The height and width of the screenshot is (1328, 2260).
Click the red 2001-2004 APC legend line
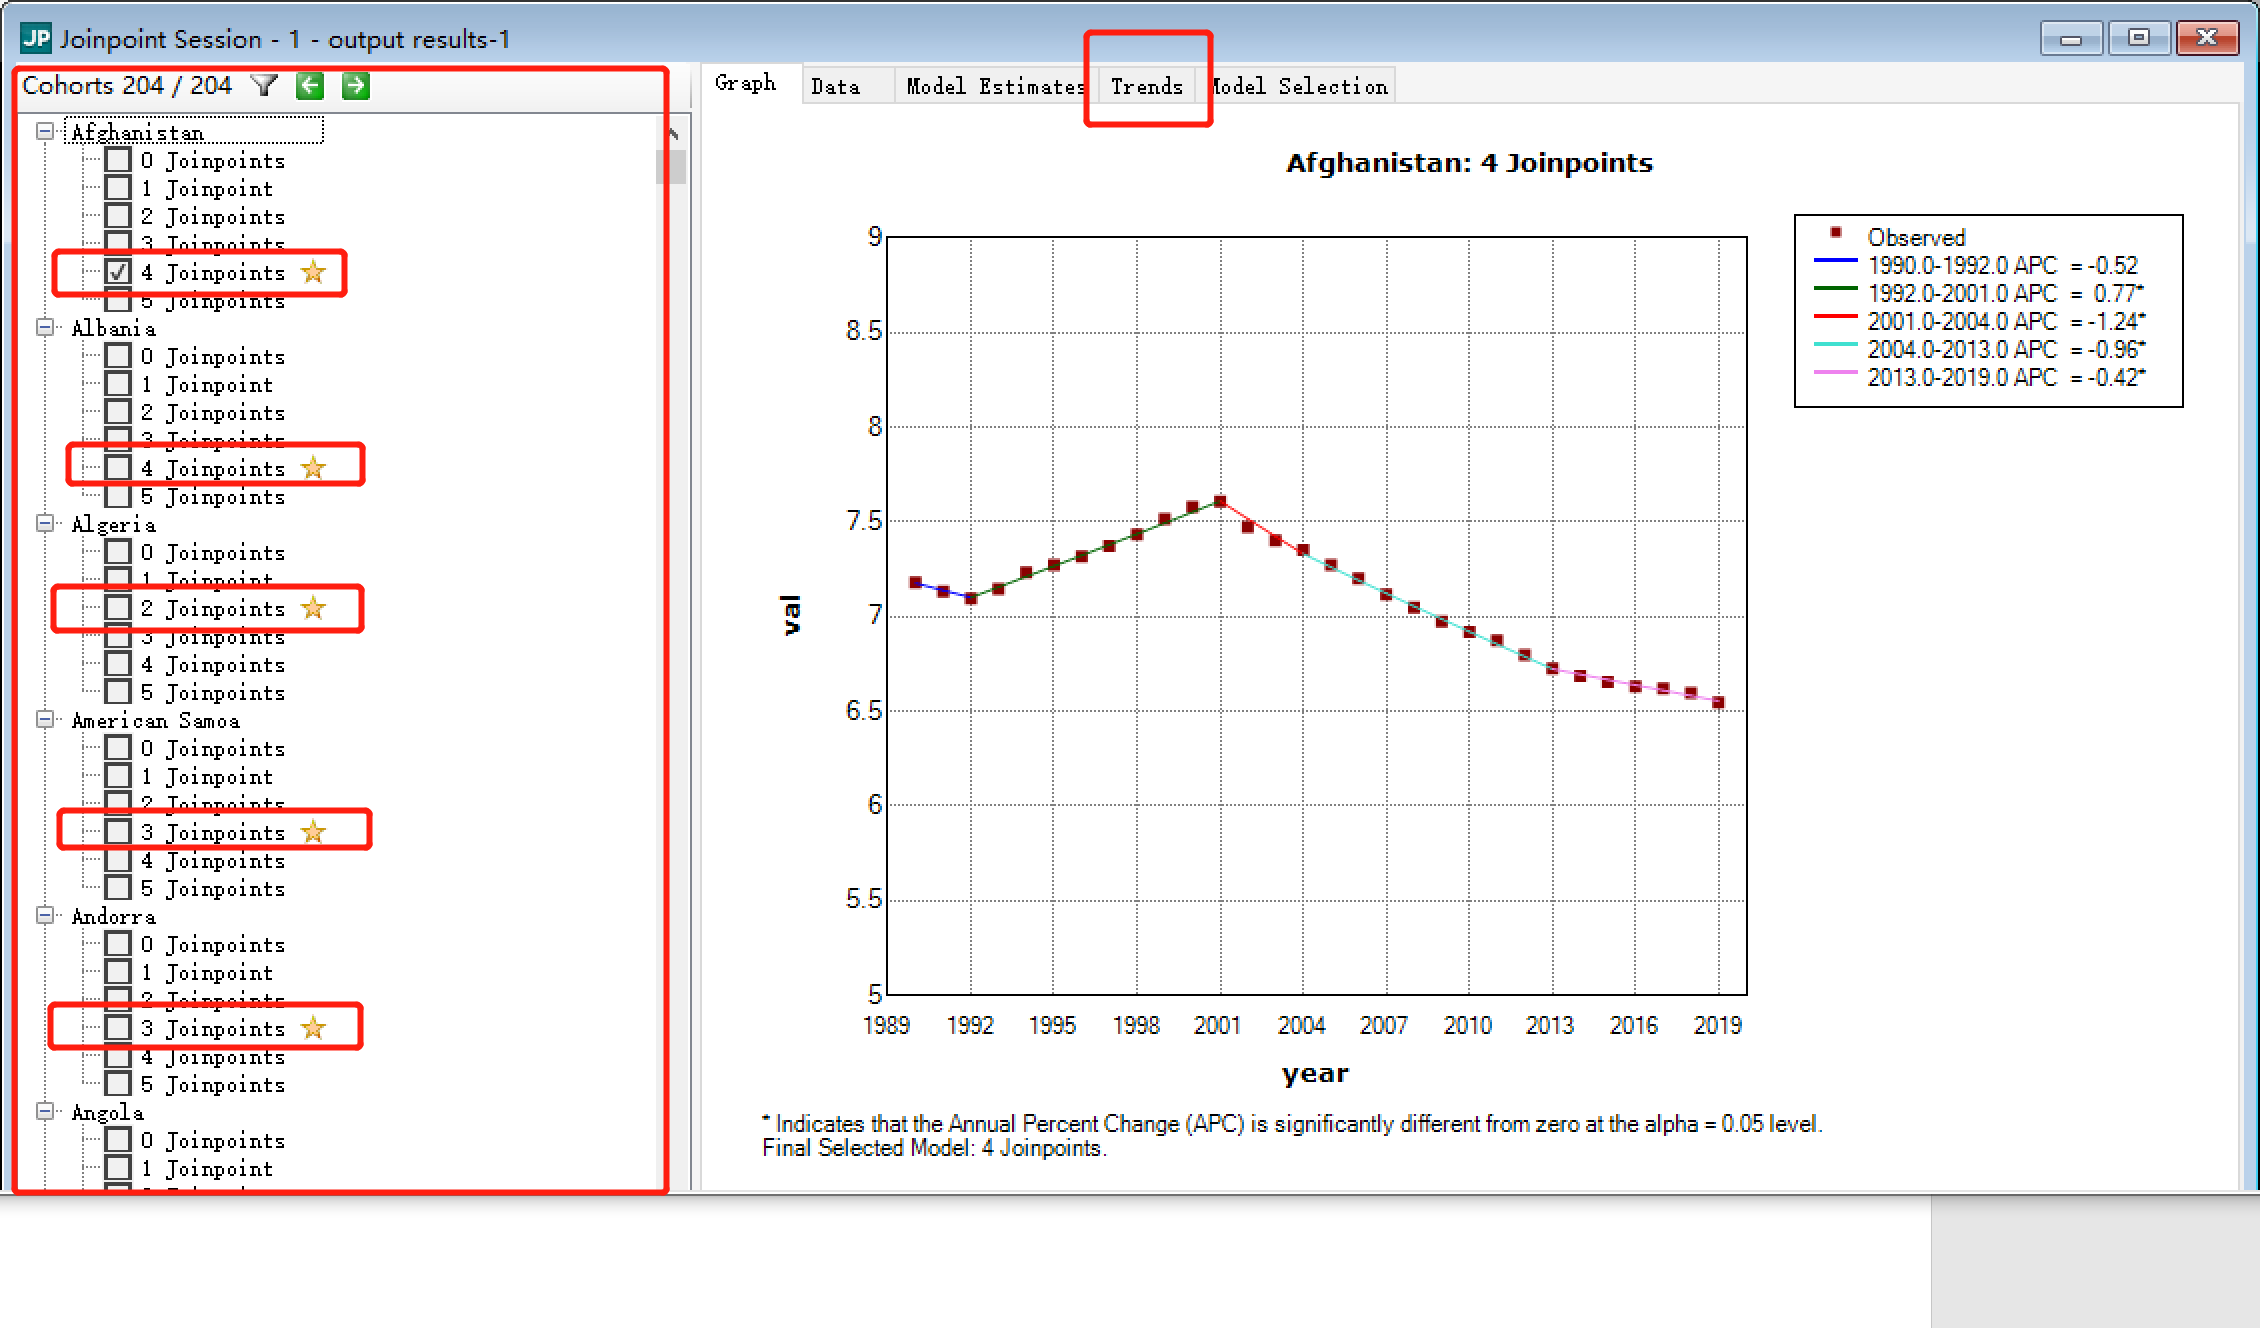(1835, 316)
